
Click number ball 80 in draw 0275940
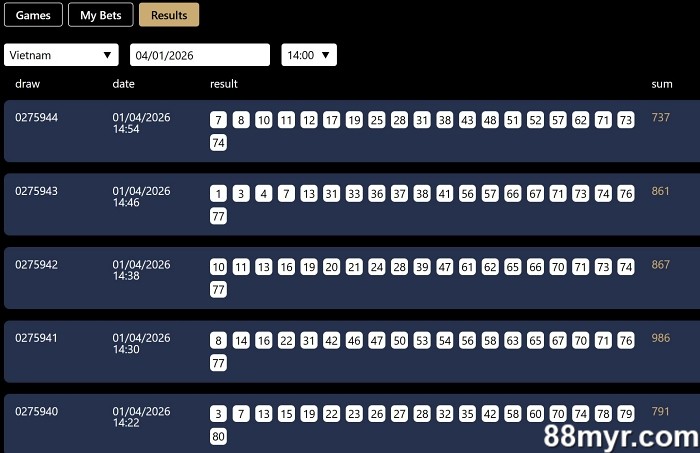pos(218,436)
